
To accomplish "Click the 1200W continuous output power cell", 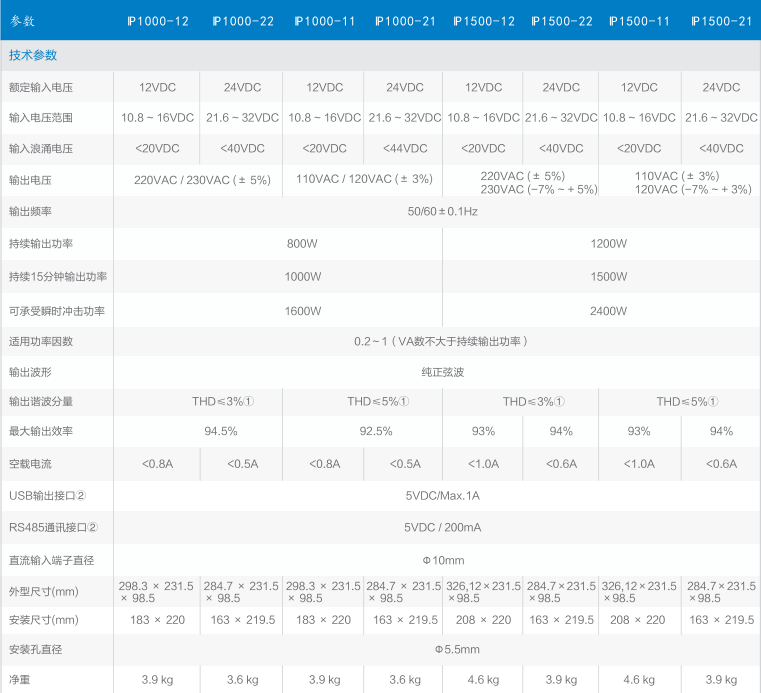I will [x=608, y=243].
